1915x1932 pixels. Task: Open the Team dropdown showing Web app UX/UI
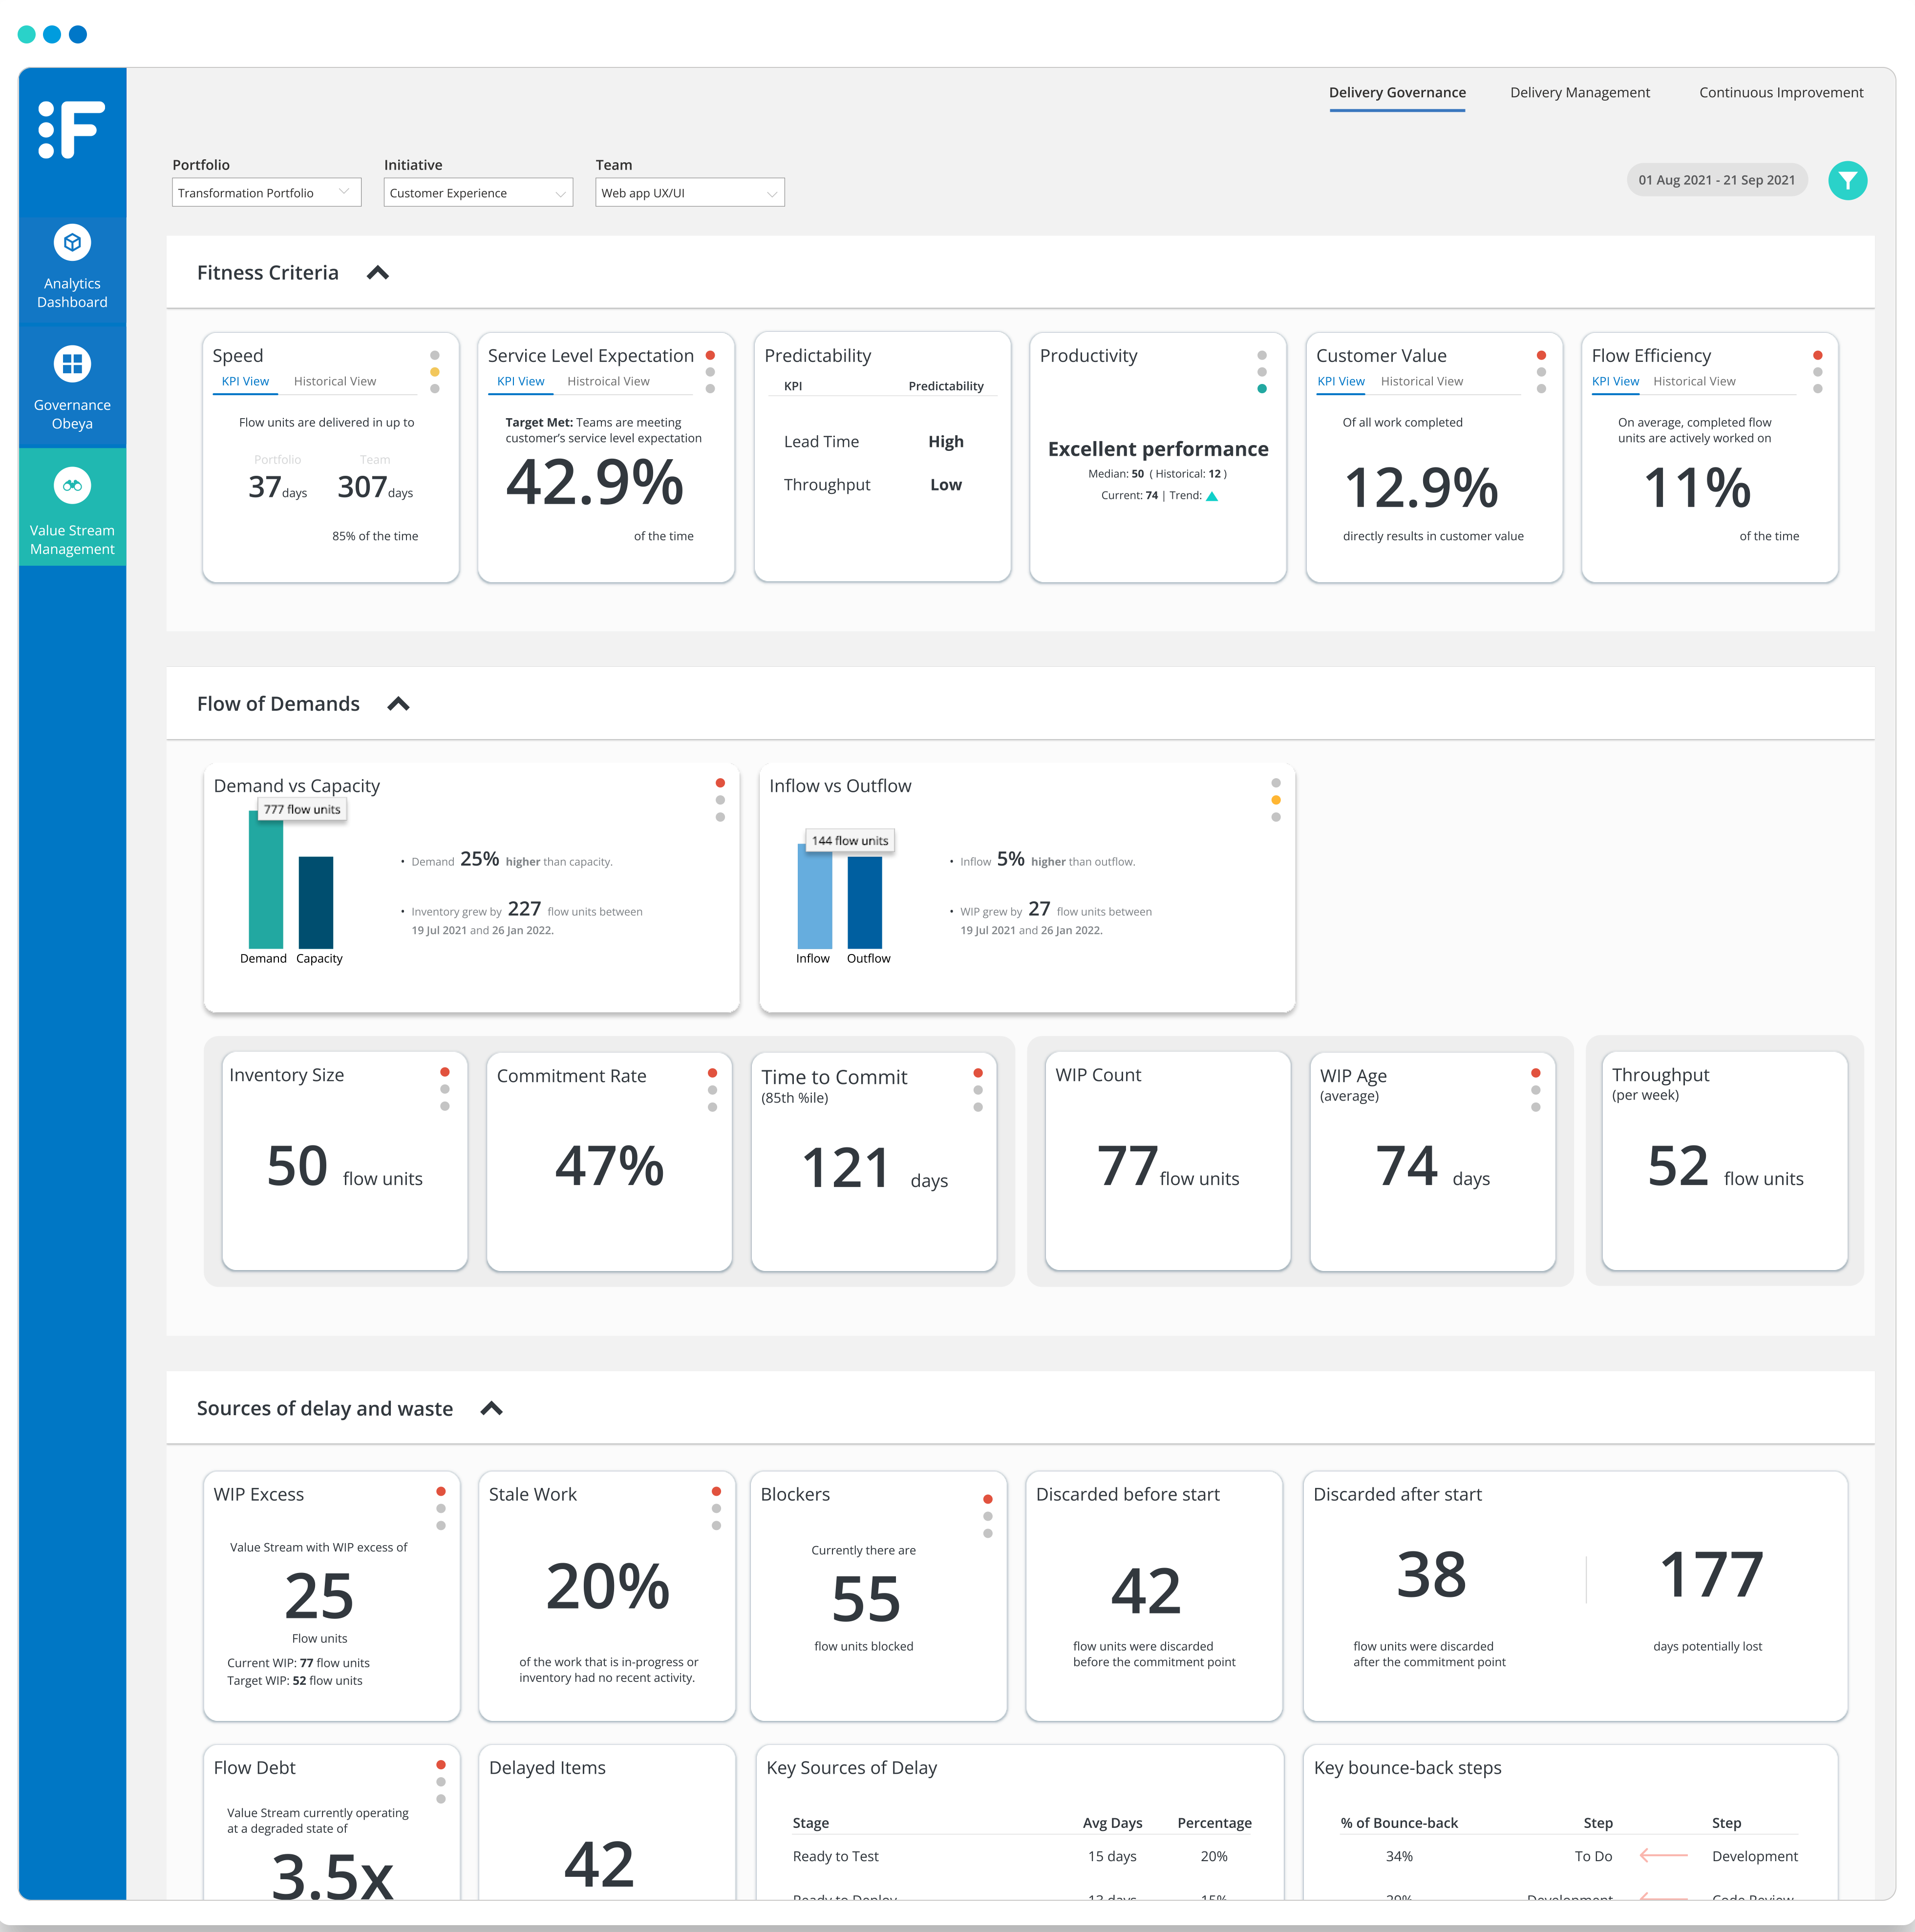[x=689, y=192]
